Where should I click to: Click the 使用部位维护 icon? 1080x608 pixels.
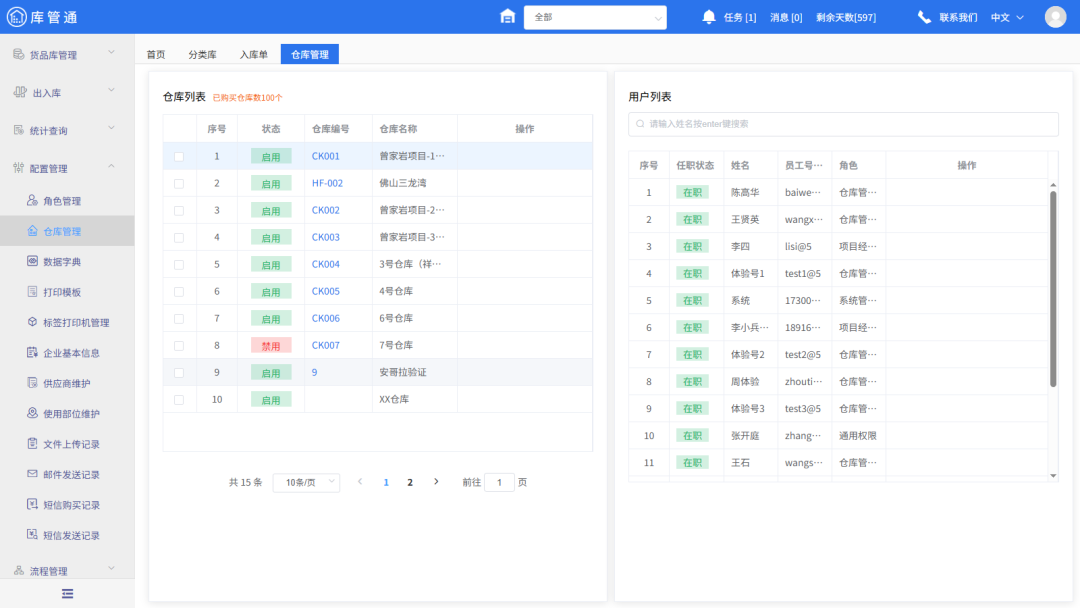(x=32, y=412)
